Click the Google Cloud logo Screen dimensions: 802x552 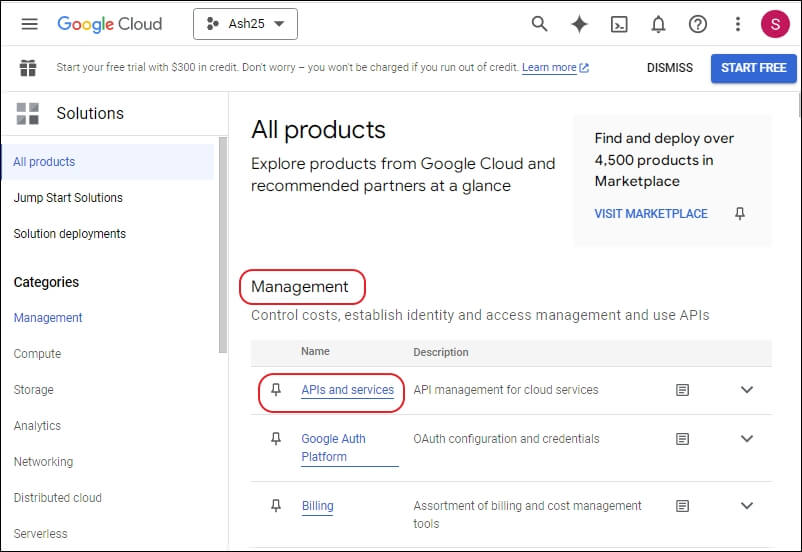click(x=109, y=24)
